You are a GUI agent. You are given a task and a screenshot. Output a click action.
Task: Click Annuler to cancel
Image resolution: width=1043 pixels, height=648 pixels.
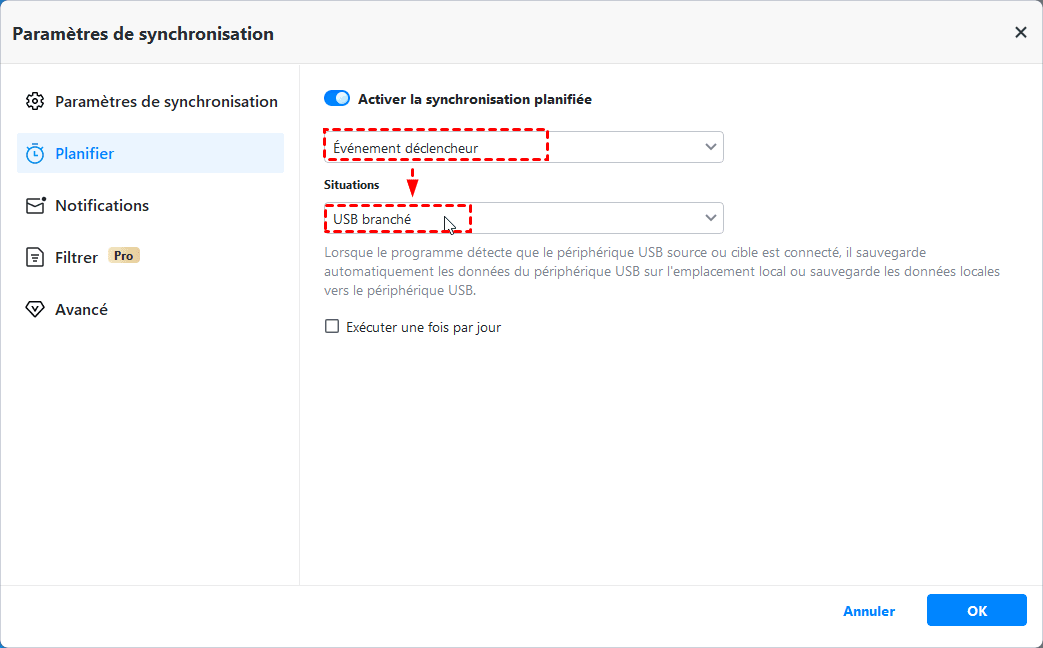869,611
